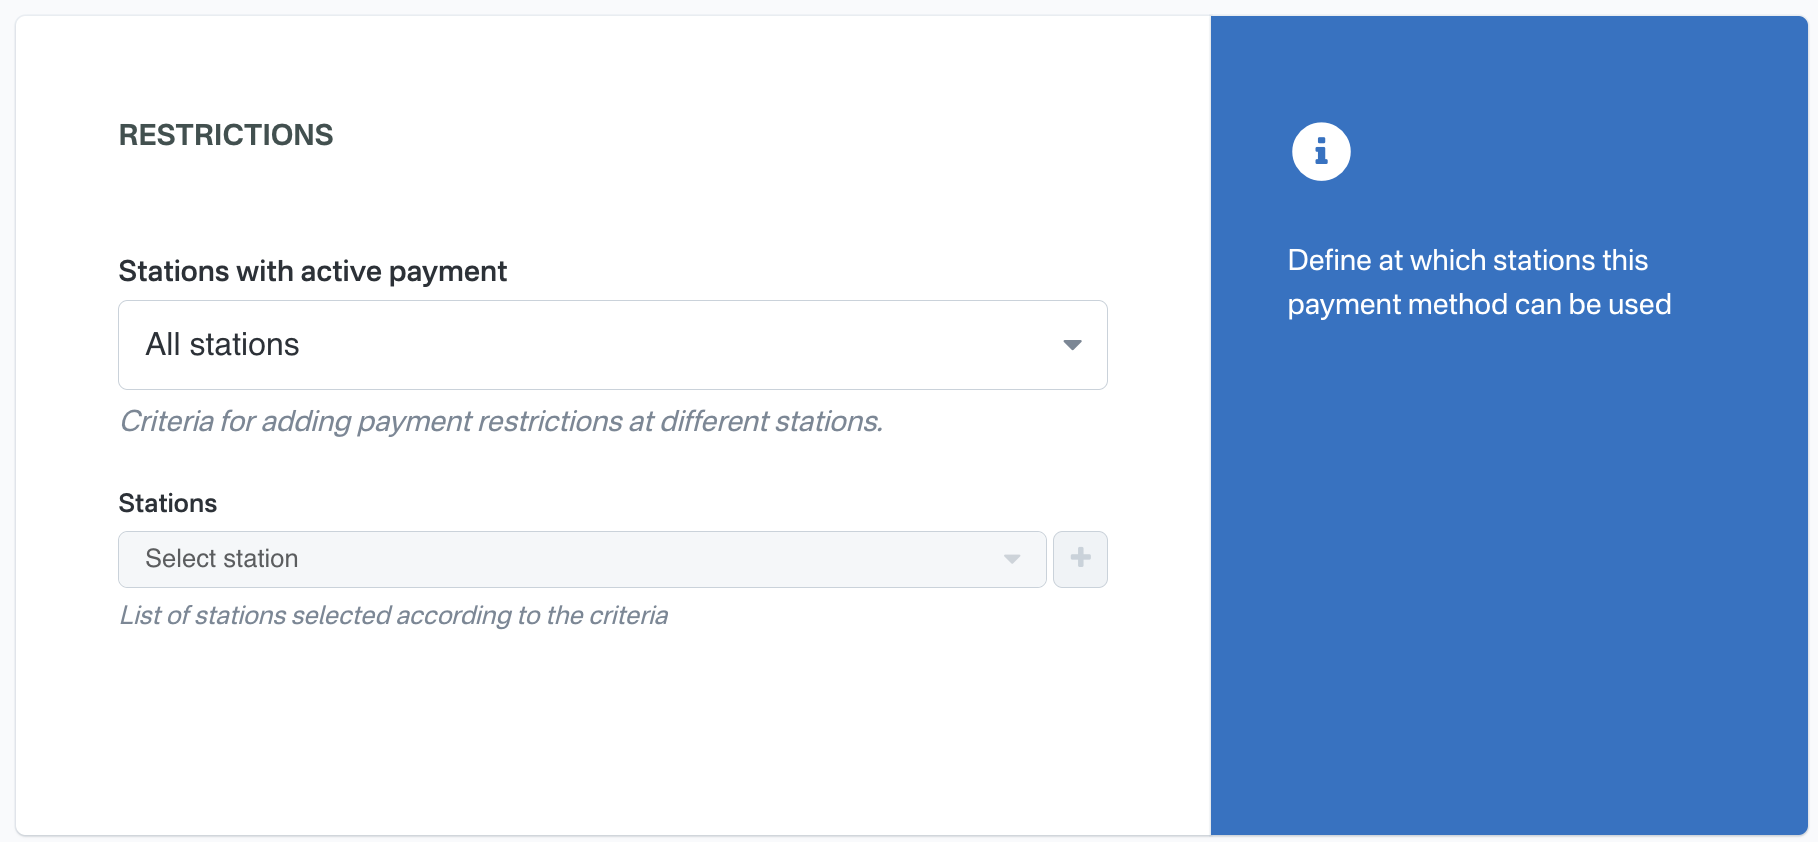Click the RESTRICTIONS section heading
Viewport: 1818px width, 842px height.
coord(226,135)
